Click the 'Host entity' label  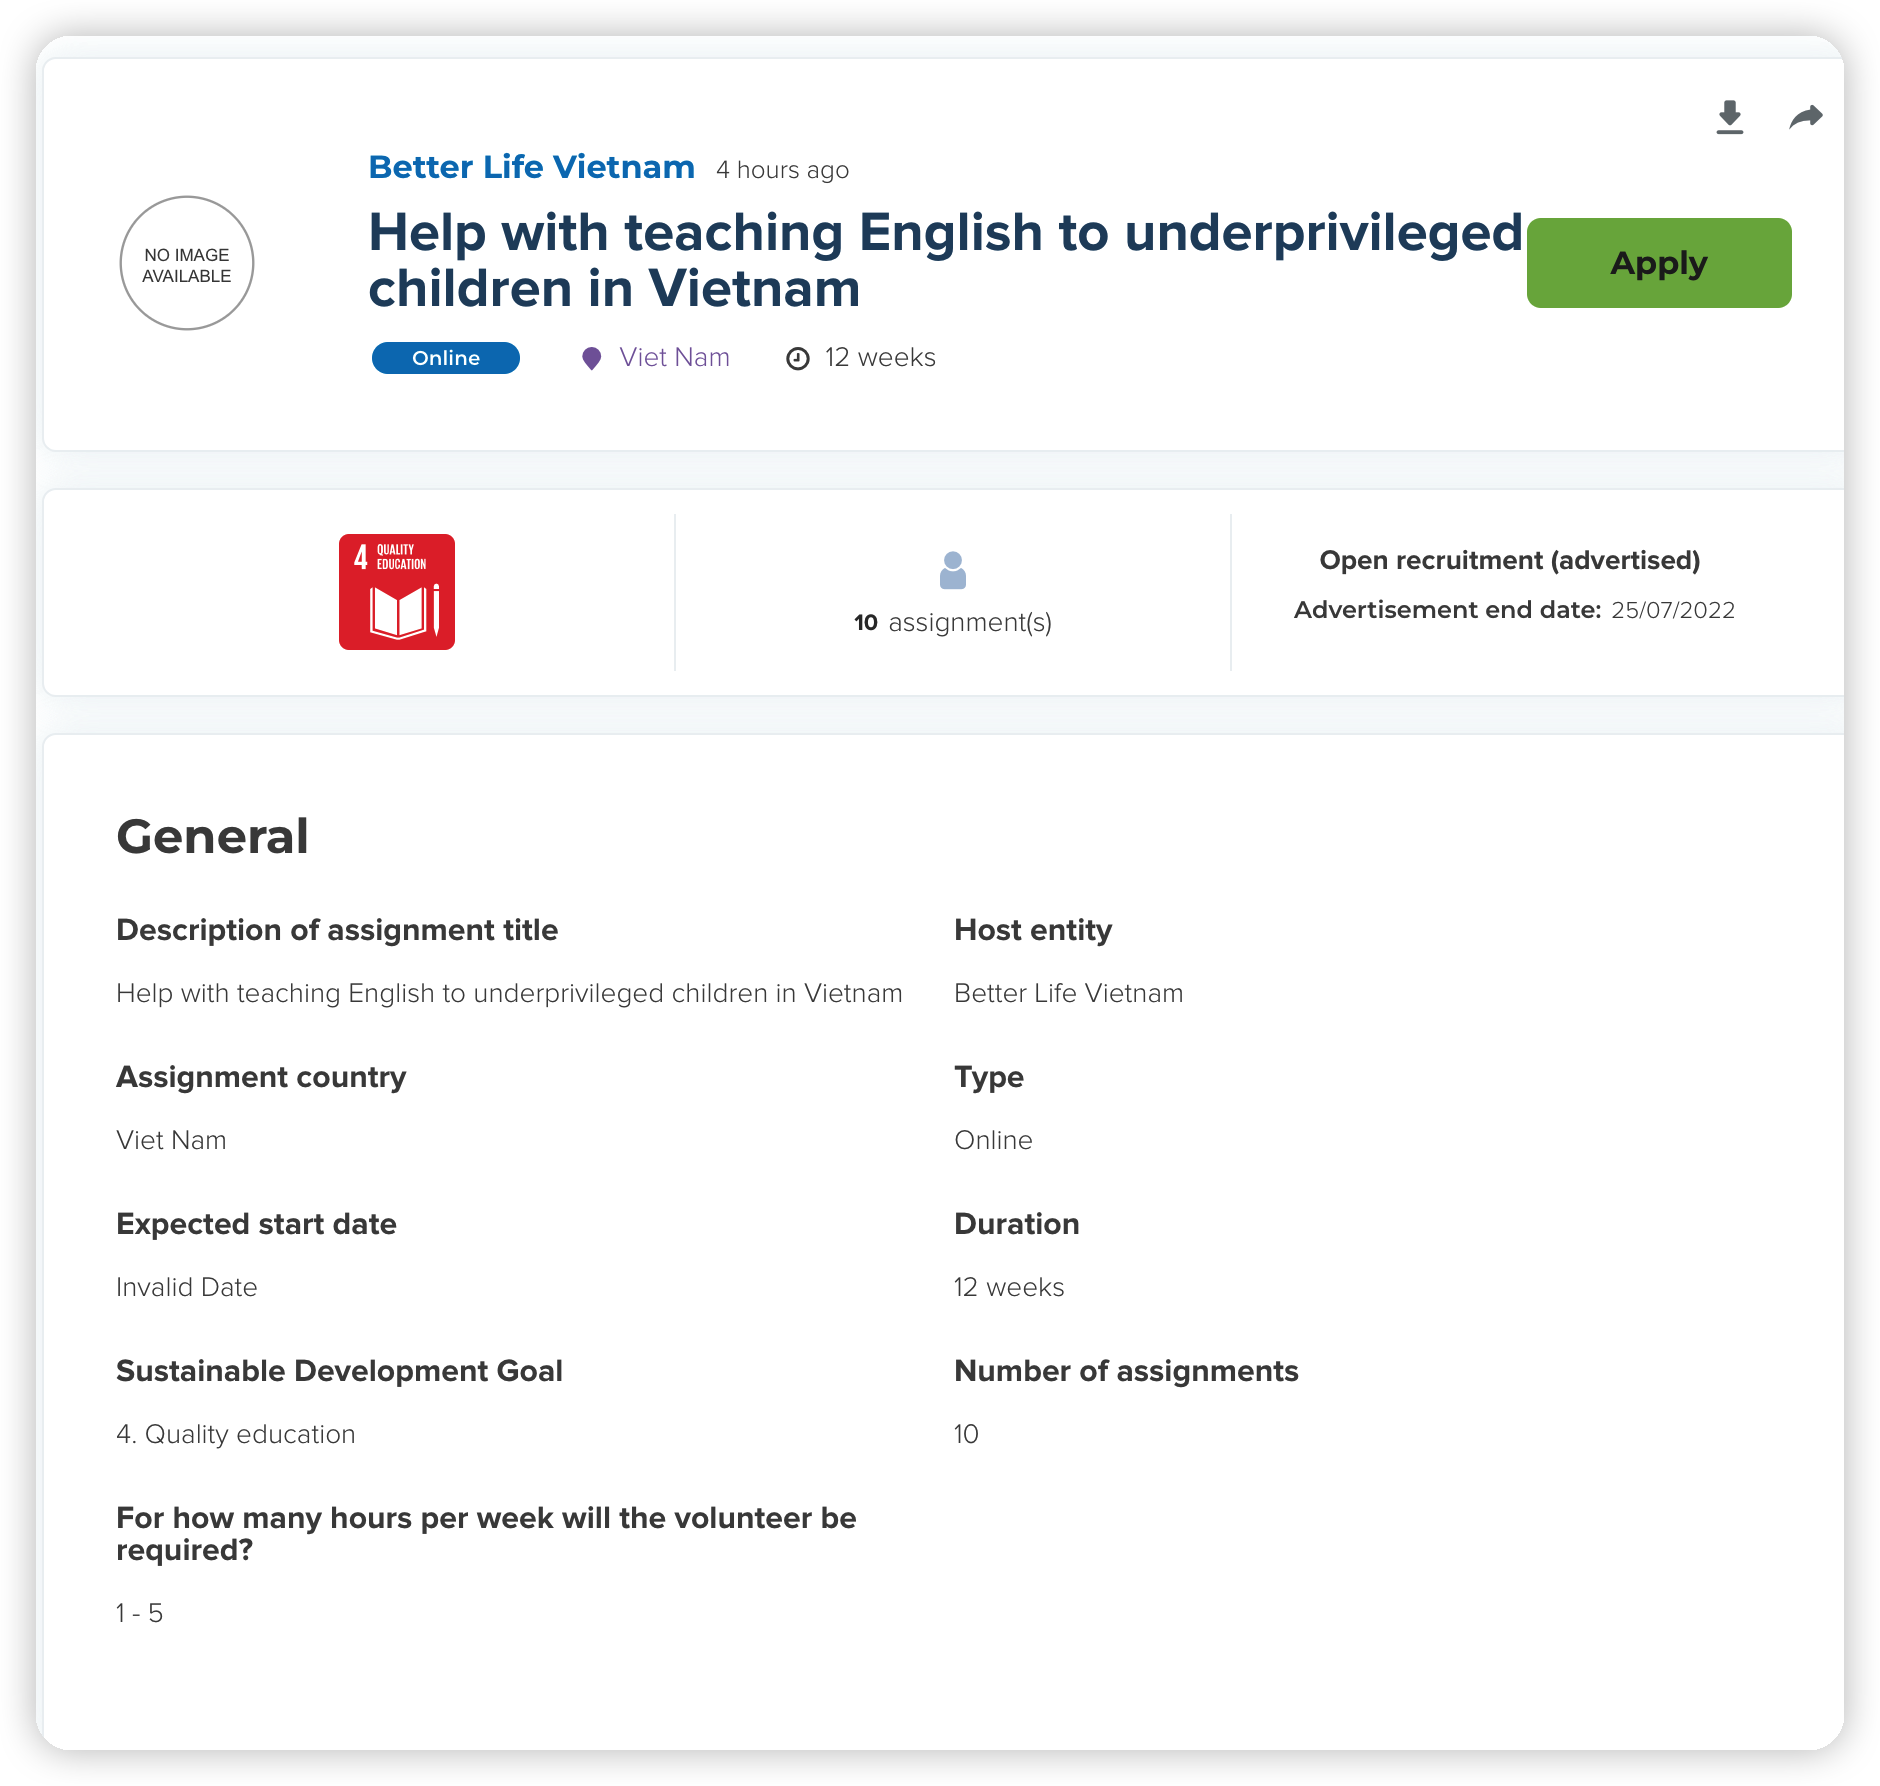pyautogui.click(x=1033, y=930)
